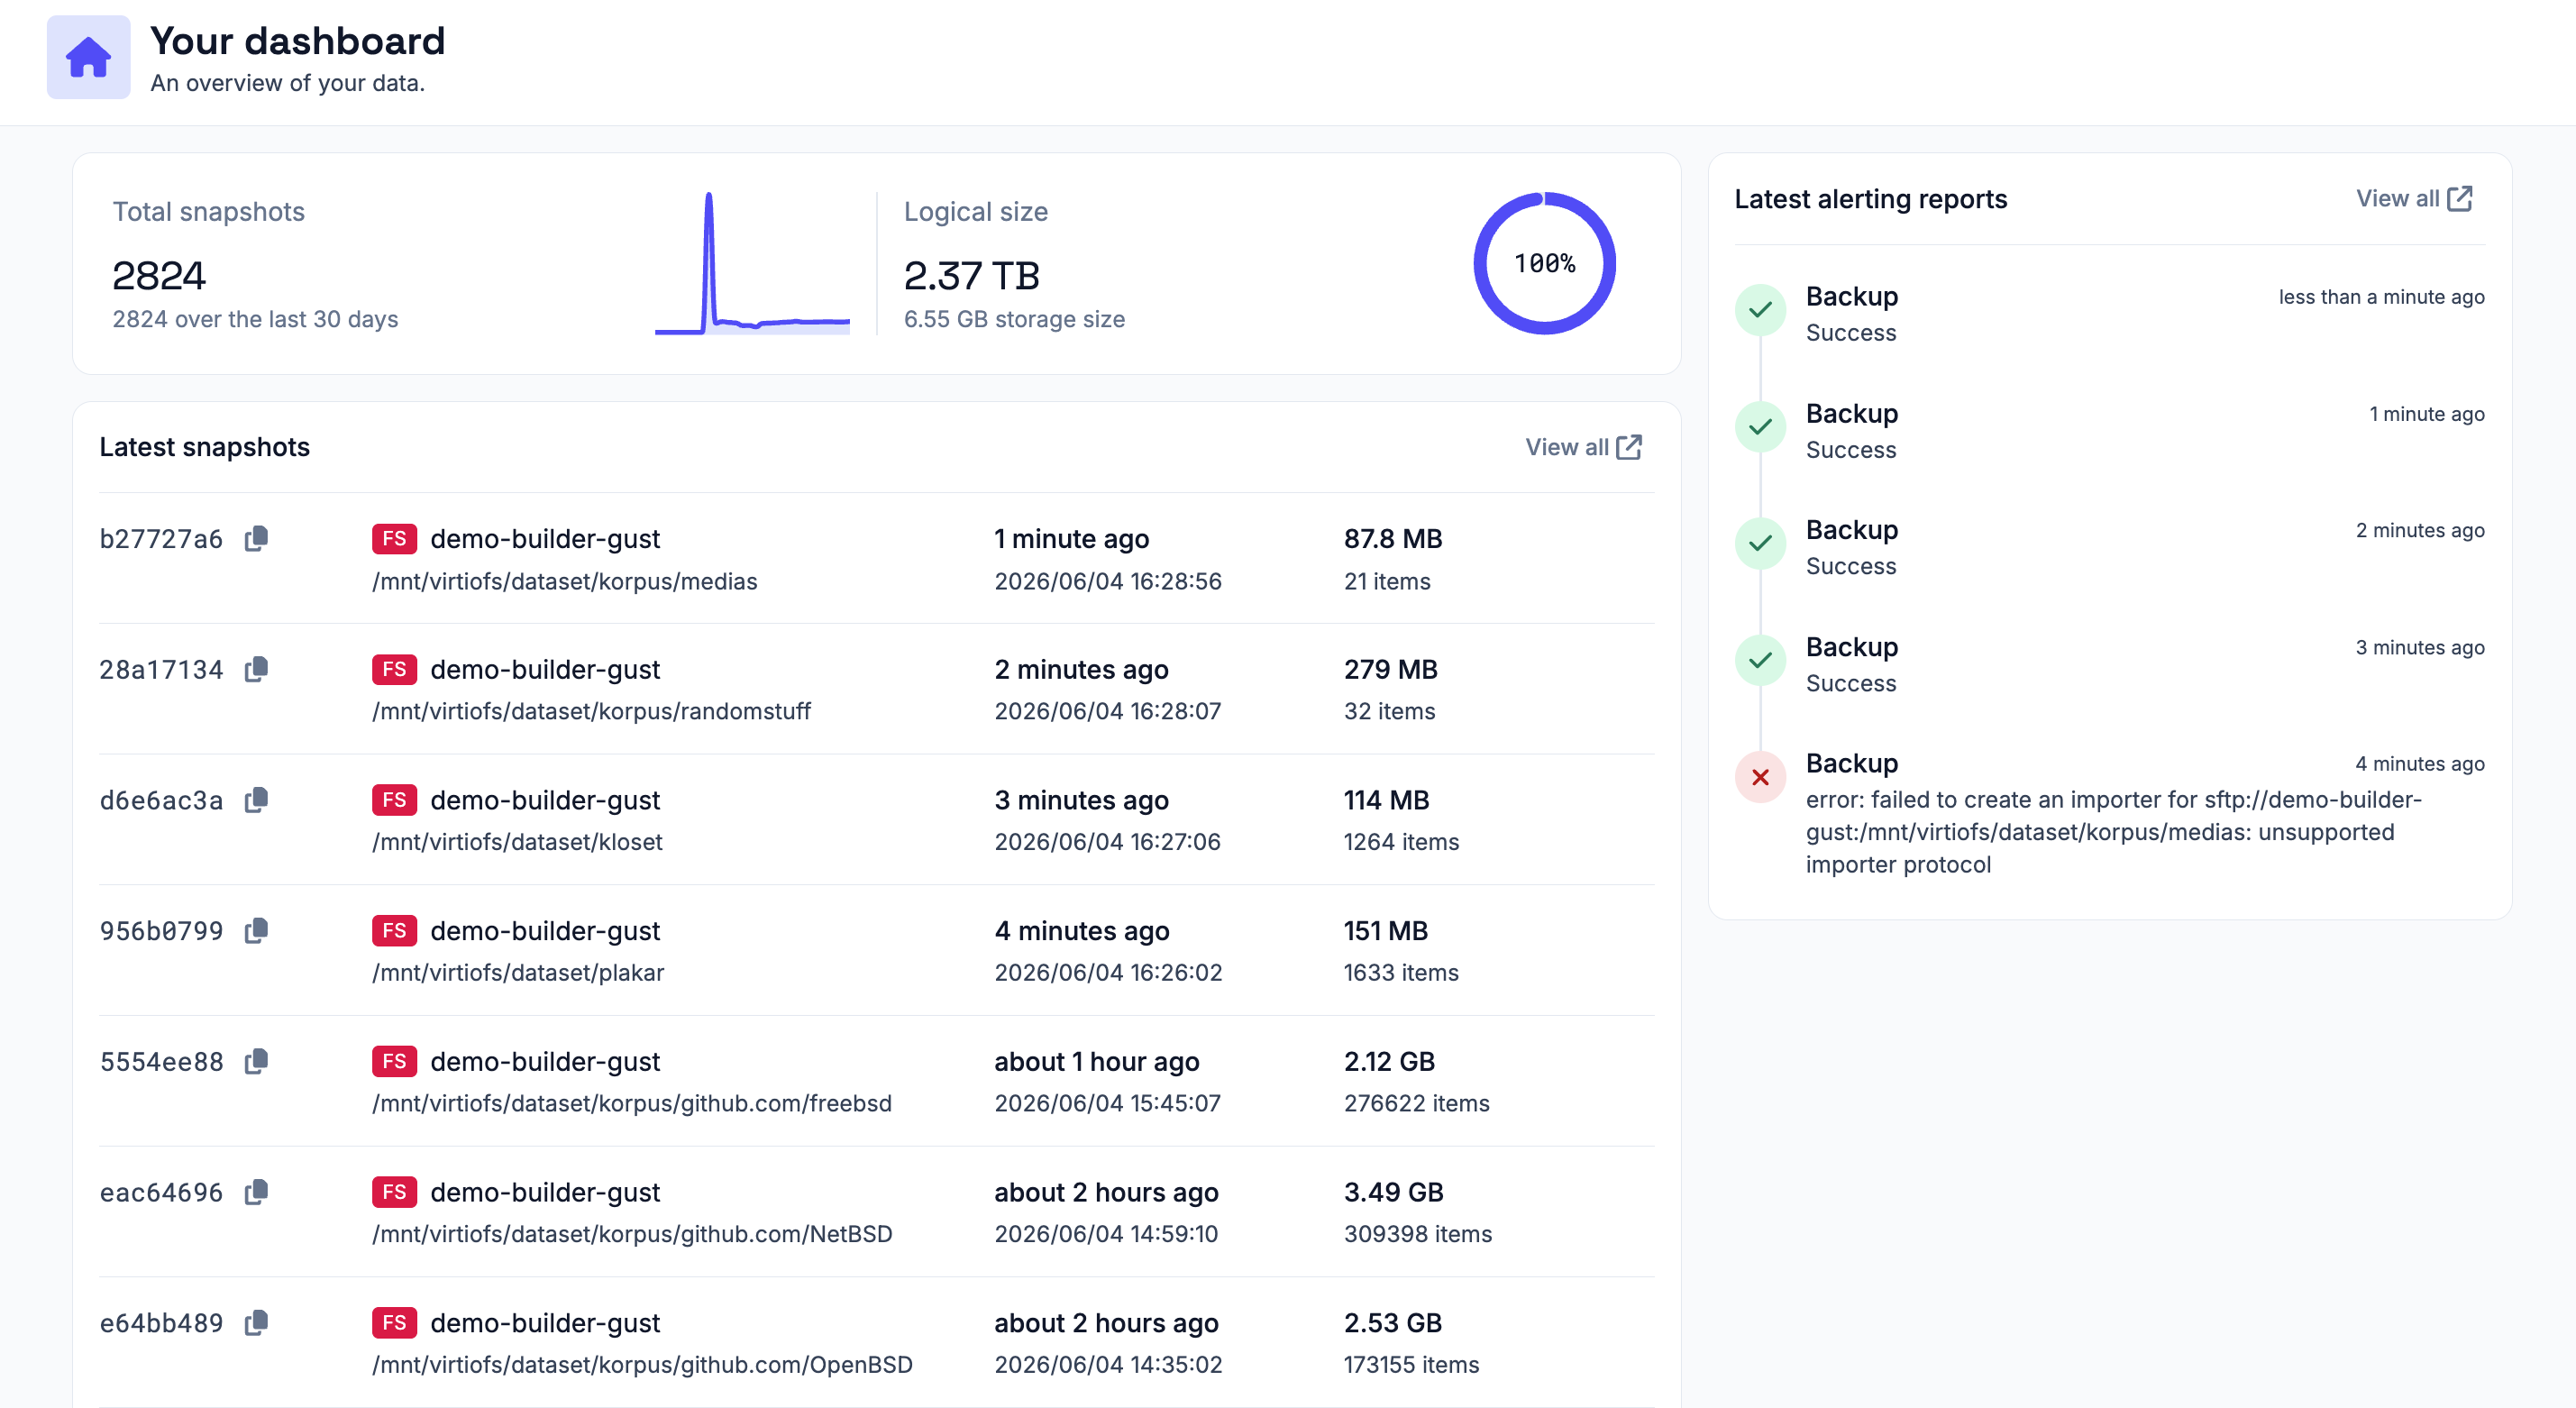Copy snapshot ID d6e6ac3a
This screenshot has height=1408, width=2576.
click(257, 800)
